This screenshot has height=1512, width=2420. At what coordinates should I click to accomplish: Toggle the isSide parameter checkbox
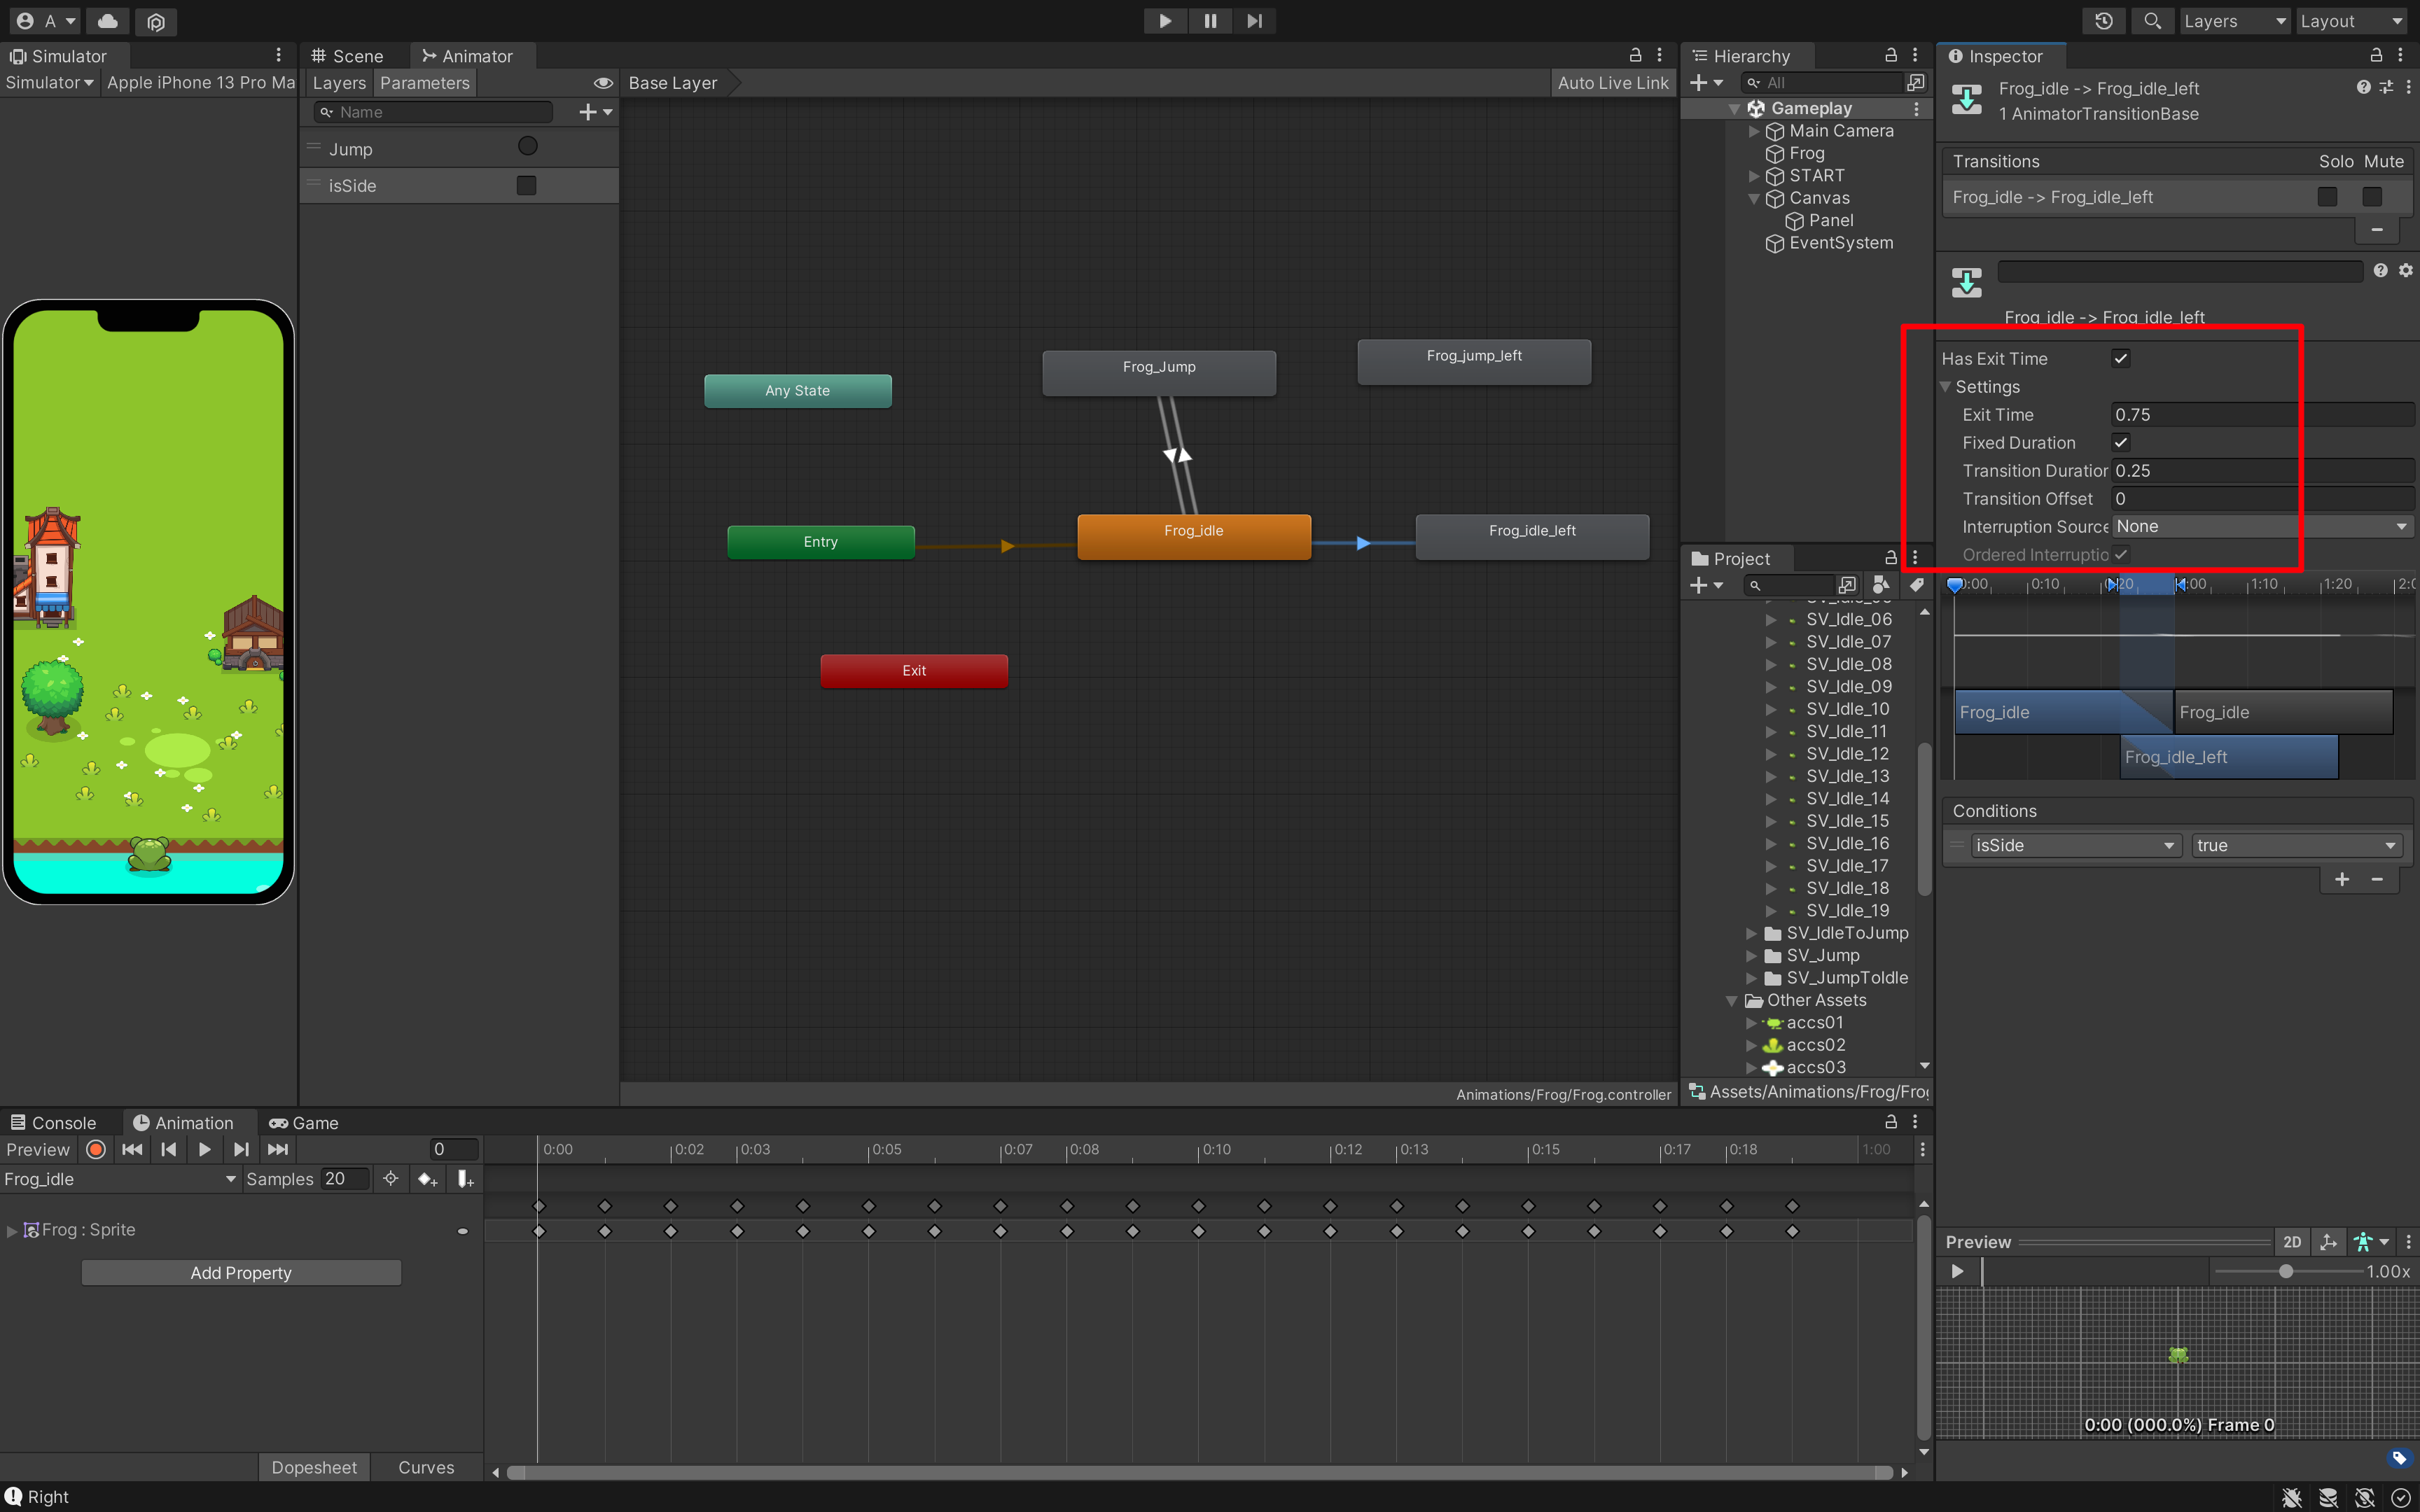tap(526, 185)
